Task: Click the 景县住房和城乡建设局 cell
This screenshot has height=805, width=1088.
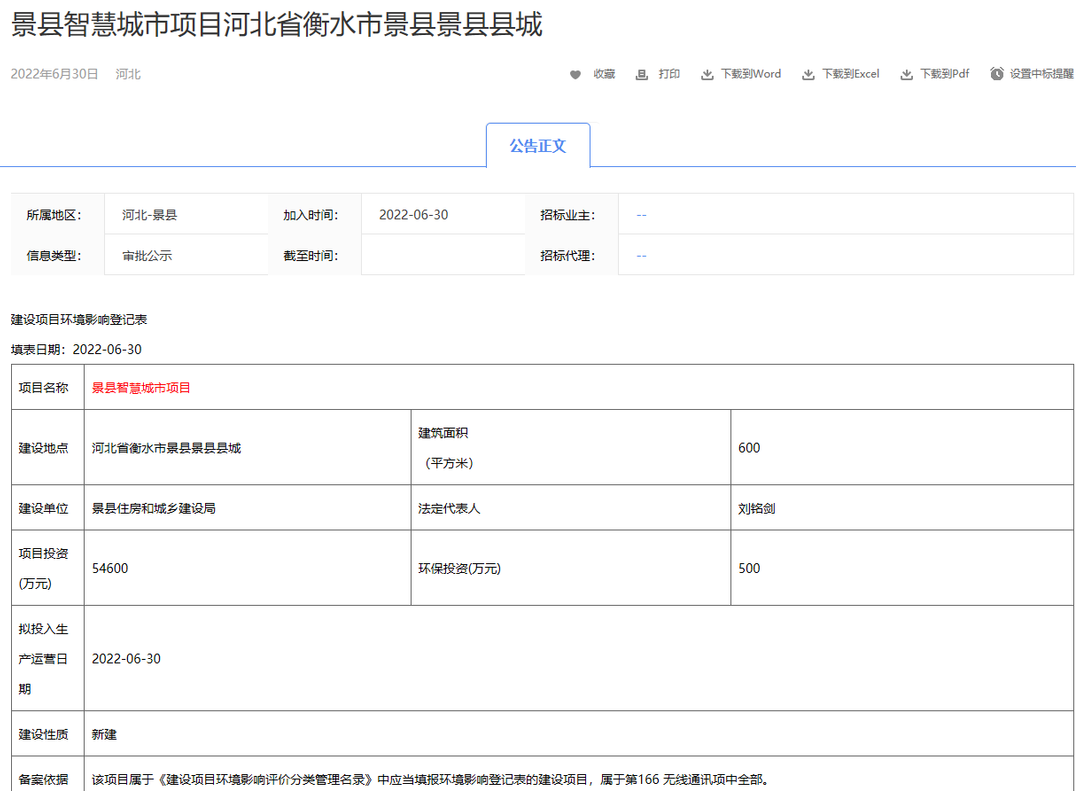Action: click(248, 508)
